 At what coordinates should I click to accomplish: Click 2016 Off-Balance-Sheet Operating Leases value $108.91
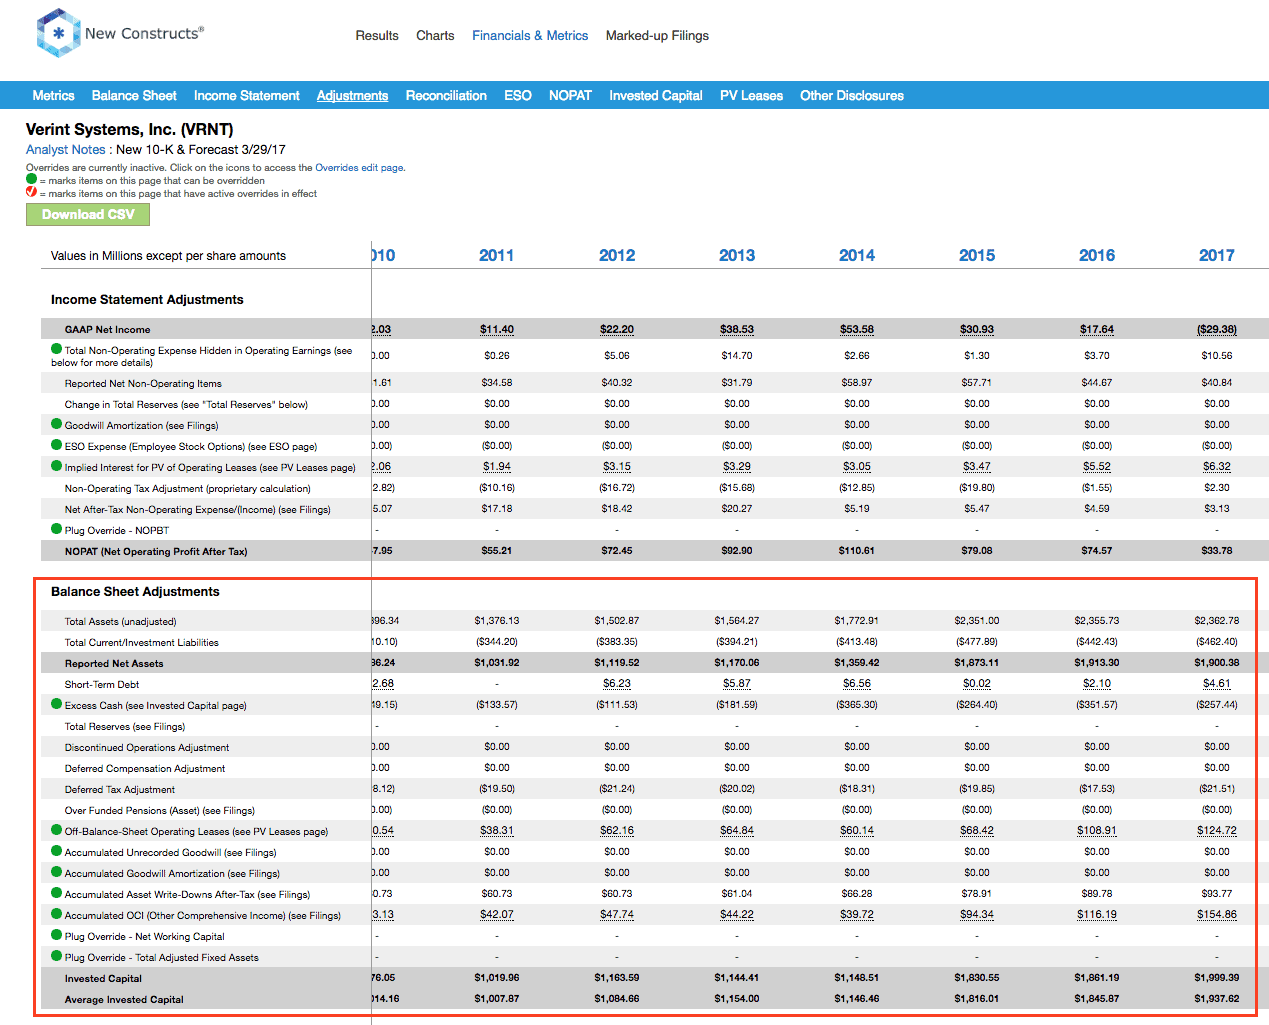tap(1097, 830)
